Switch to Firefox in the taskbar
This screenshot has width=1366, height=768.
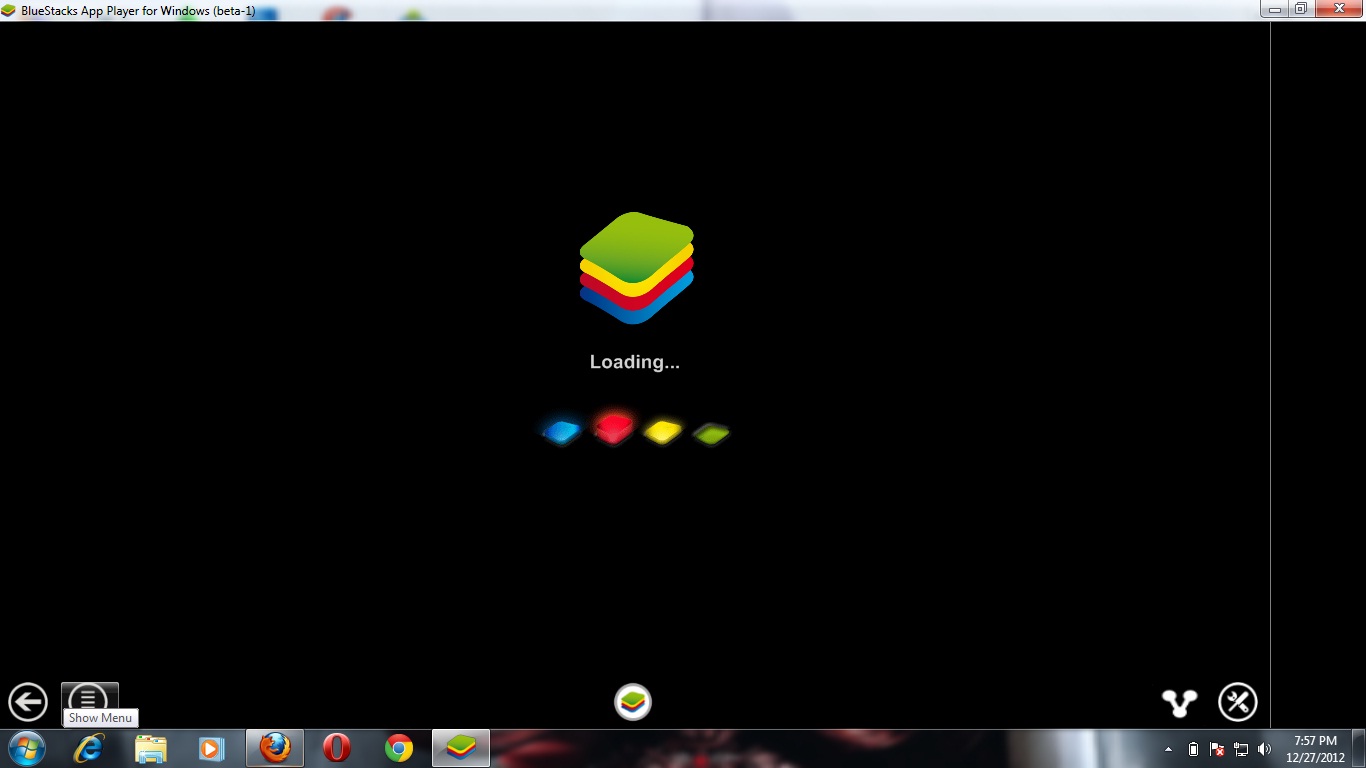(x=275, y=748)
